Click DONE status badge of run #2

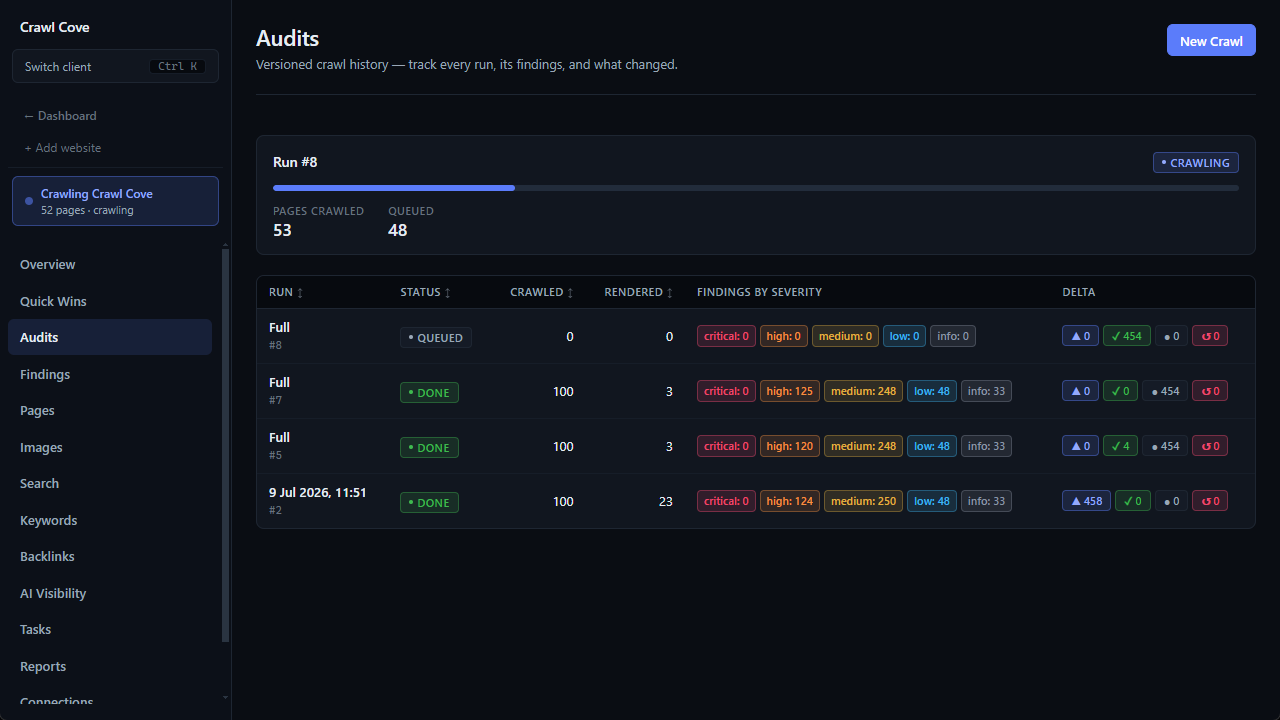[430, 502]
